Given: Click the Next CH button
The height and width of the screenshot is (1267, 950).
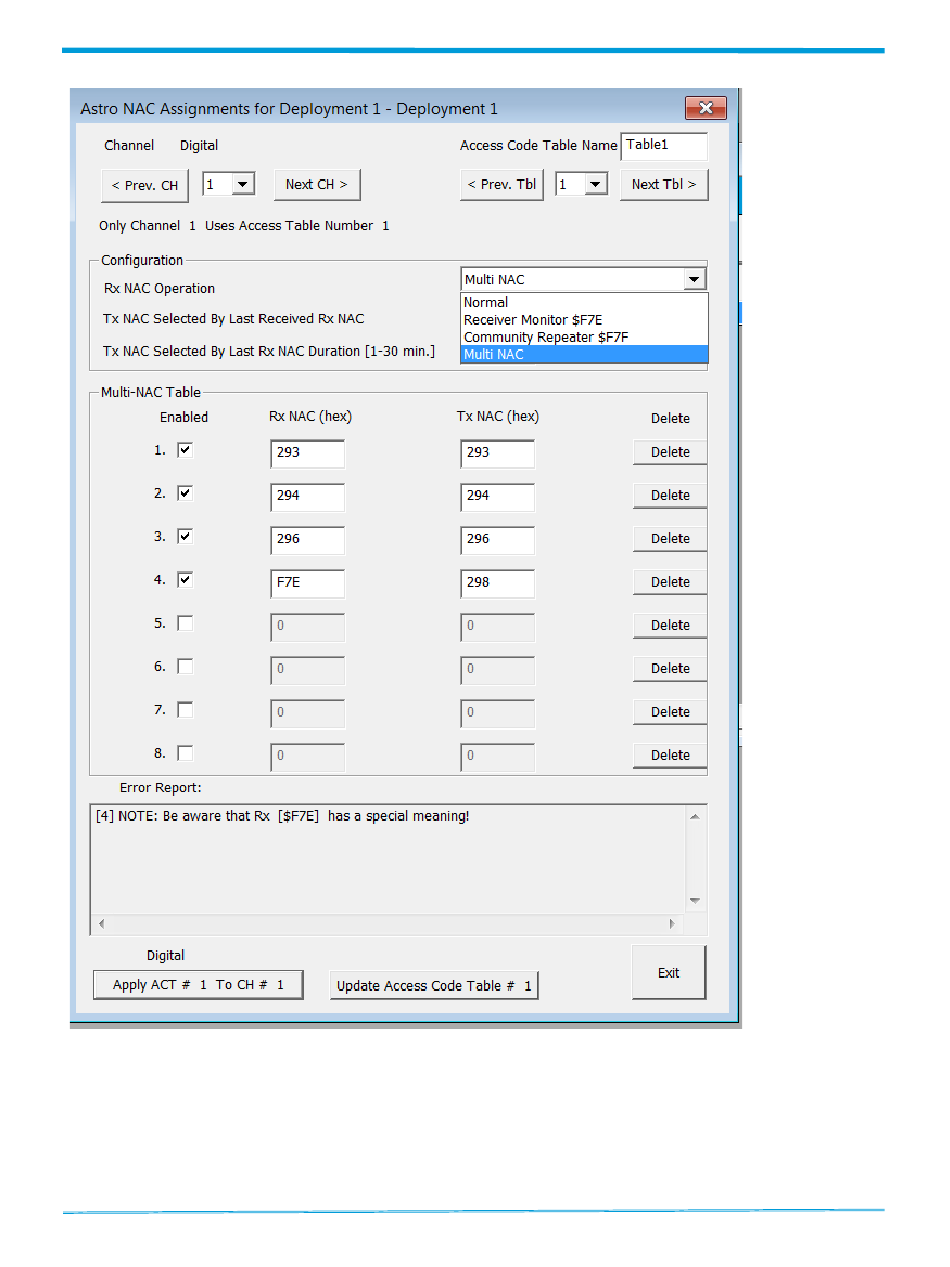Looking at the screenshot, I should click(316, 185).
